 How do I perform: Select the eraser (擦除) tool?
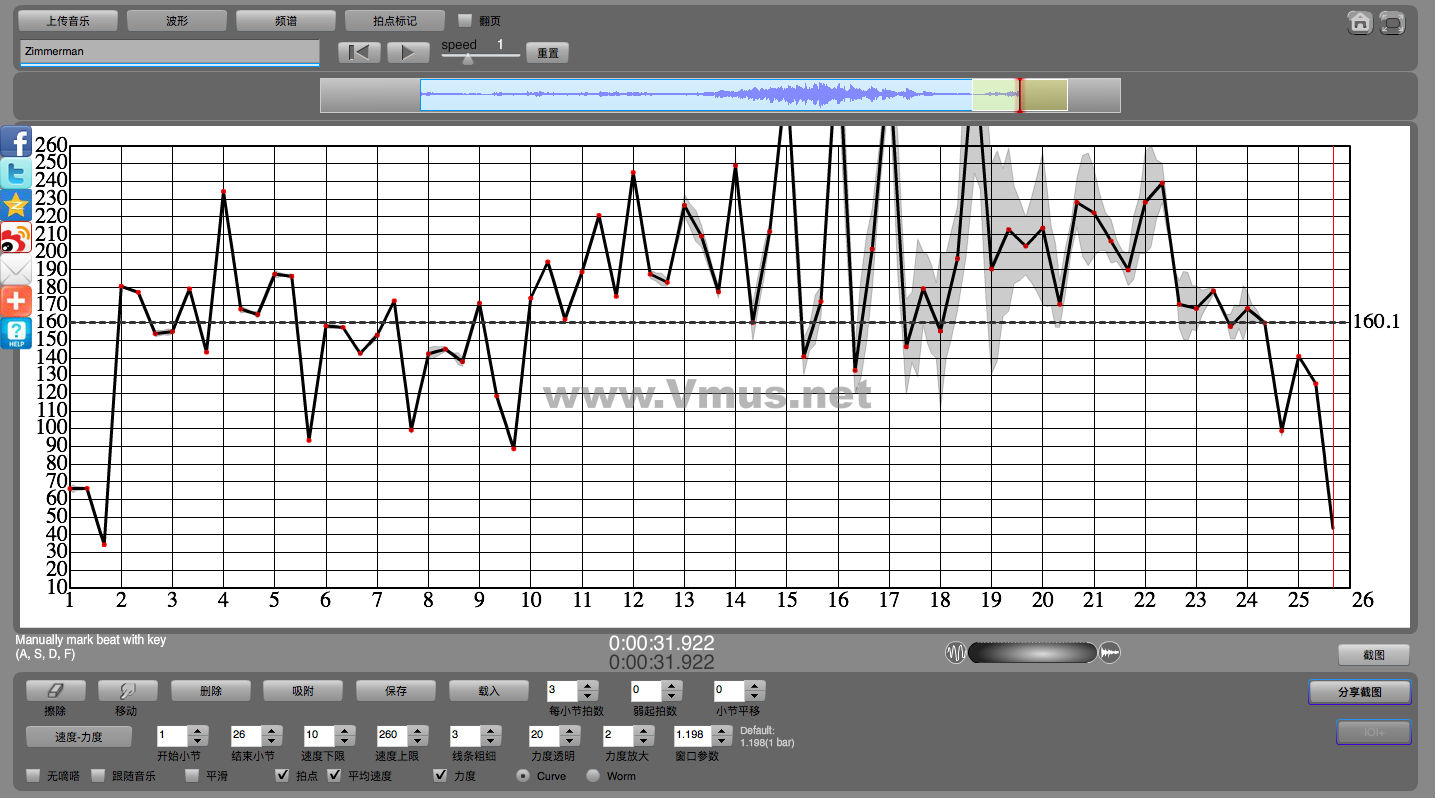click(x=55, y=690)
